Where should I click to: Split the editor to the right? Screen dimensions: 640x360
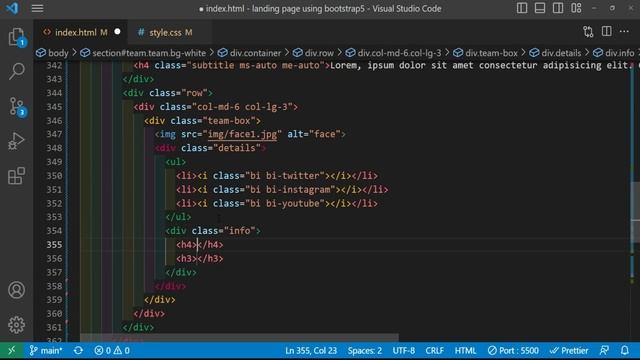click(607, 31)
